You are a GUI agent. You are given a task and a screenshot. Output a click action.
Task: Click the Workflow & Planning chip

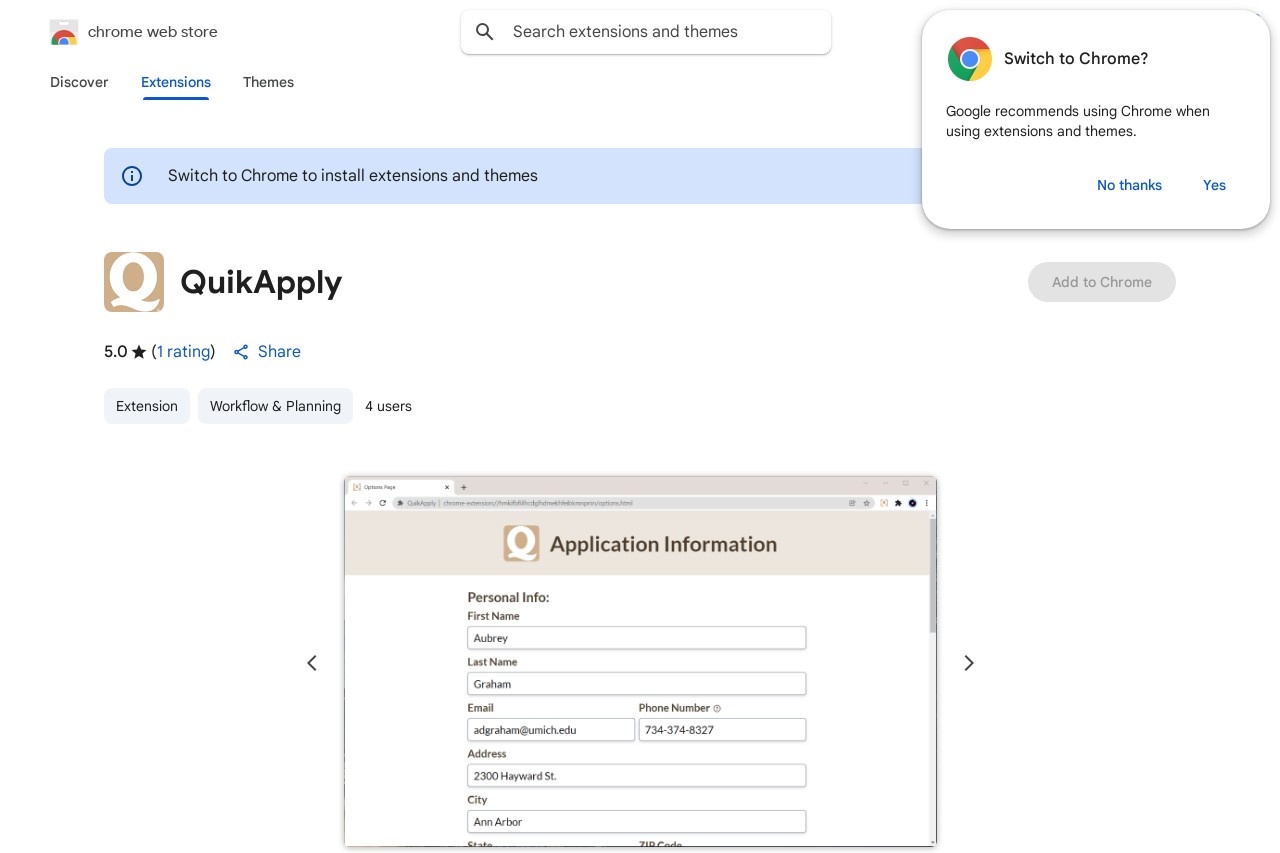coord(275,406)
